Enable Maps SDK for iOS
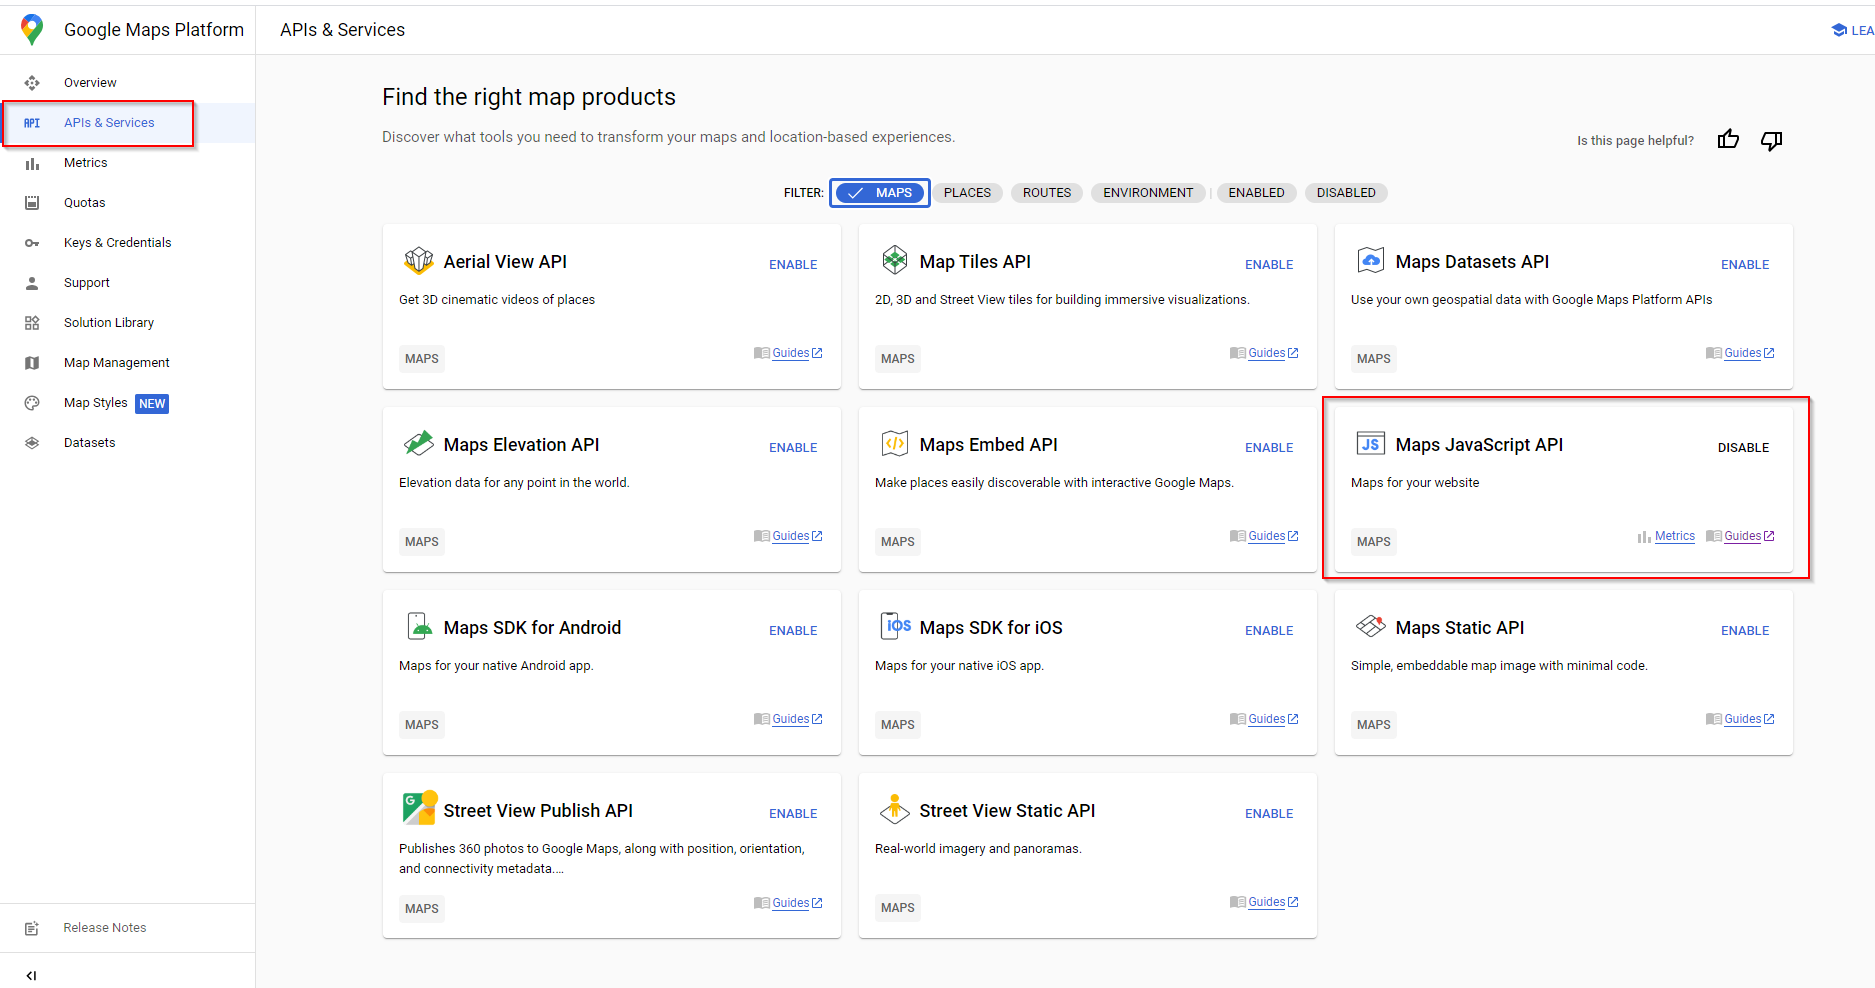The height and width of the screenshot is (988, 1875). (1269, 631)
